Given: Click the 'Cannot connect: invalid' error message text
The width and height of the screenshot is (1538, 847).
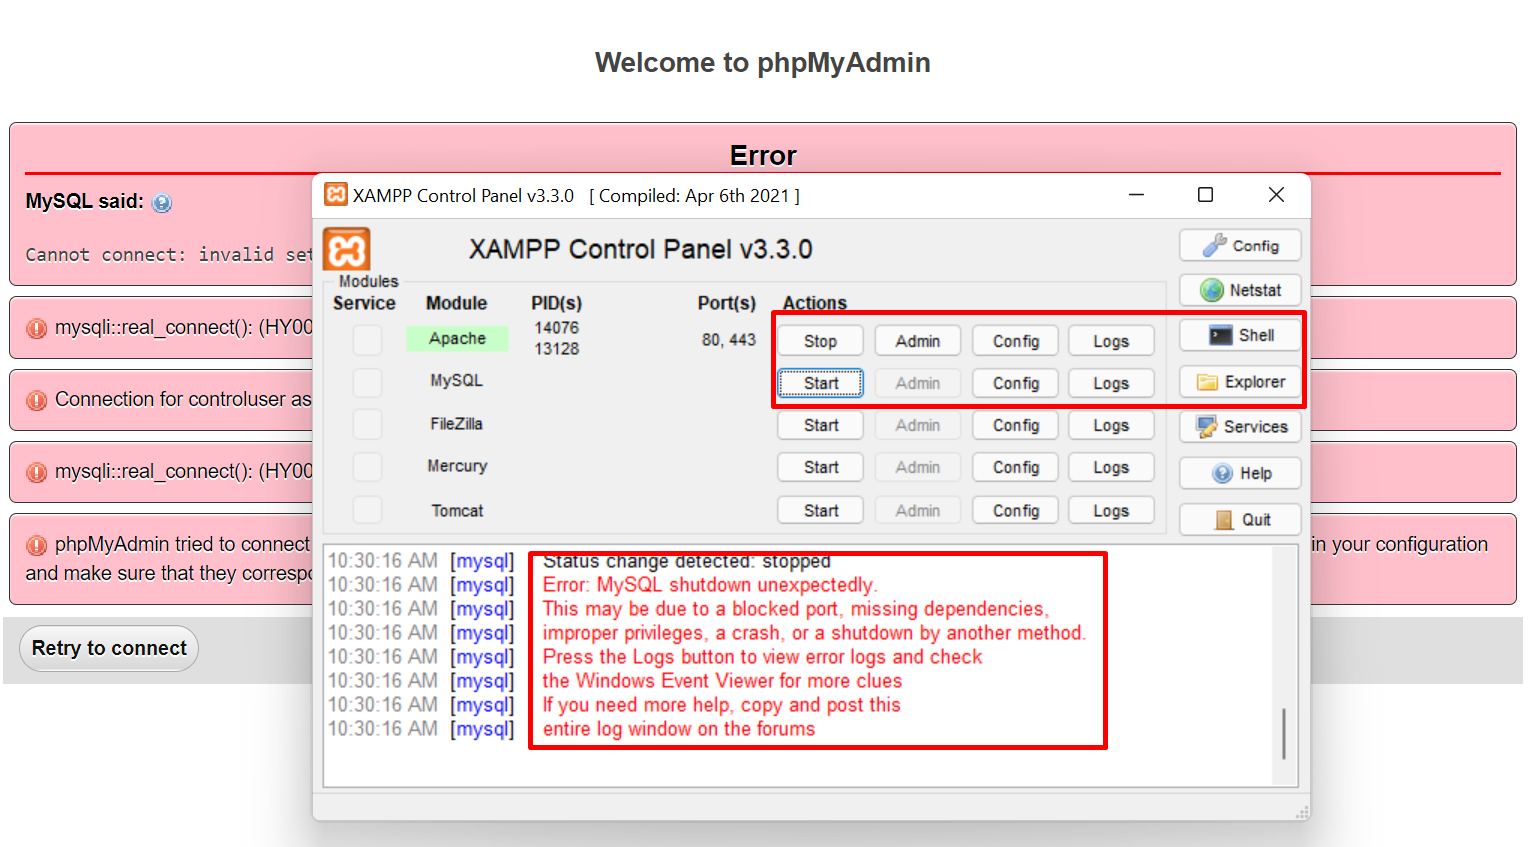Looking at the screenshot, I should tap(169, 255).
